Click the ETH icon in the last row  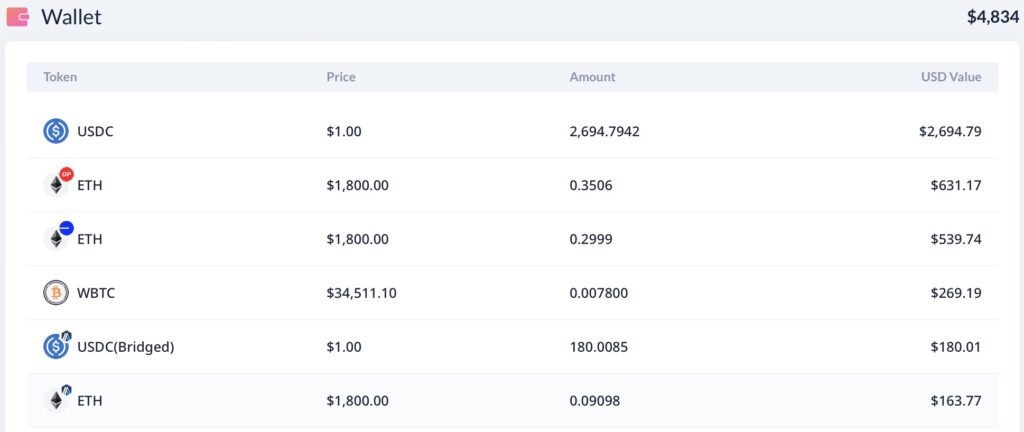(57, 400)
